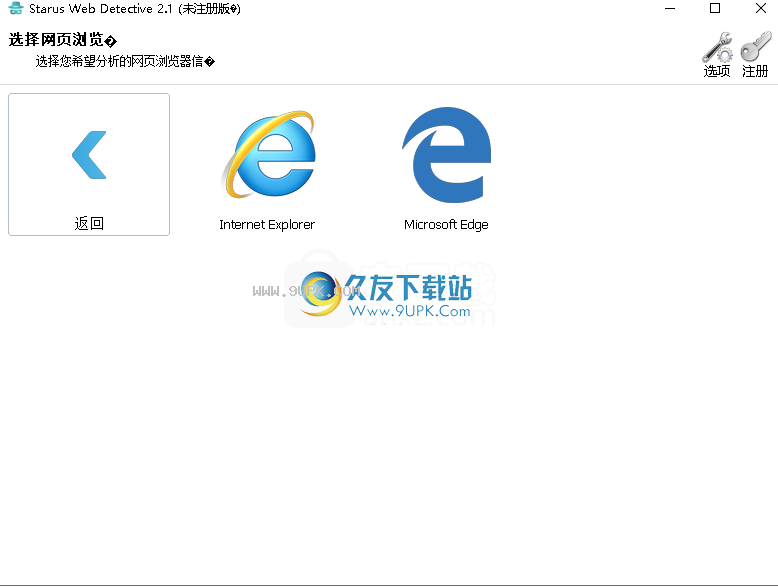Open options via the wrench icon
This screenshot has height=588, width=778.
(717, 47)
